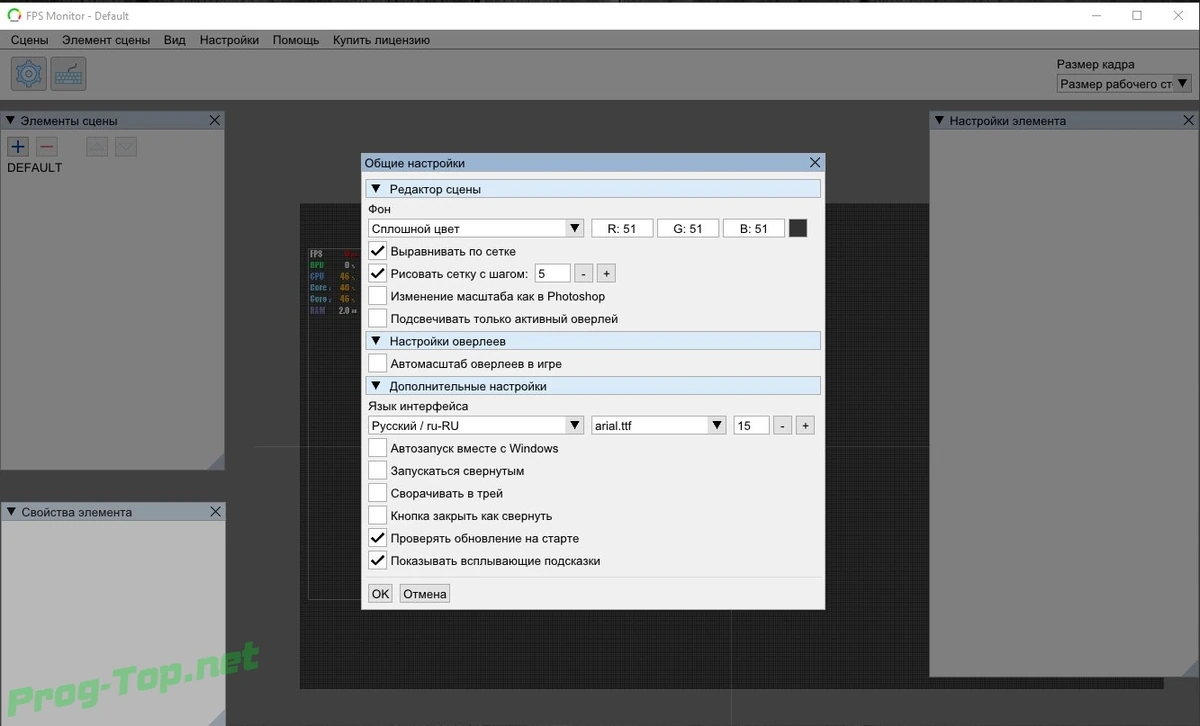Click the B: 51 color field

(x=753, y=228)
